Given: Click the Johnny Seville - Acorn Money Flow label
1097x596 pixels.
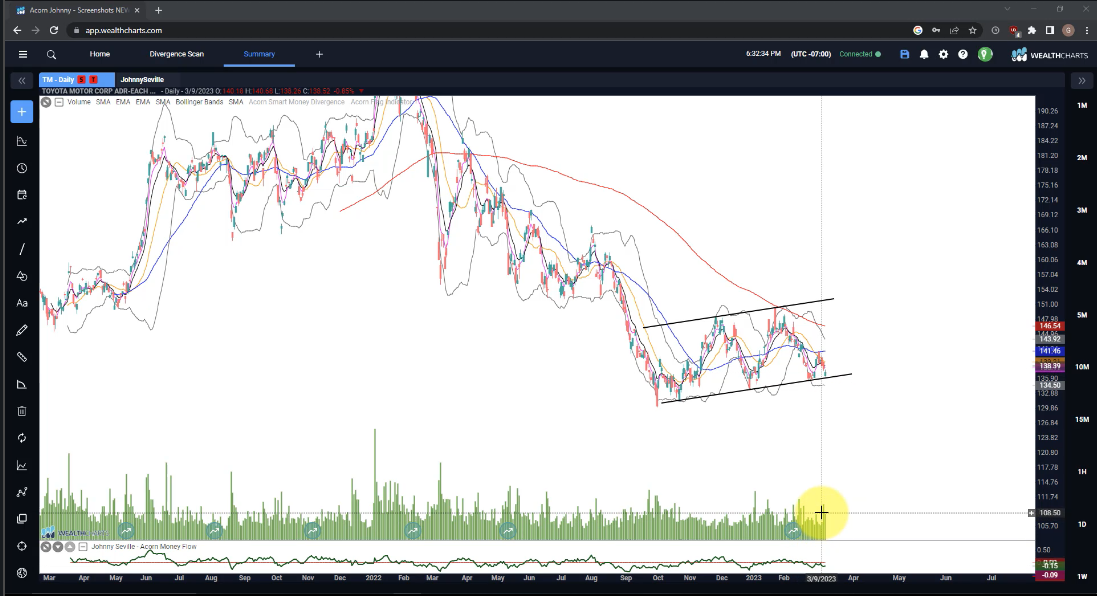Looking at the screenshot, I should [x=144, y=546].
